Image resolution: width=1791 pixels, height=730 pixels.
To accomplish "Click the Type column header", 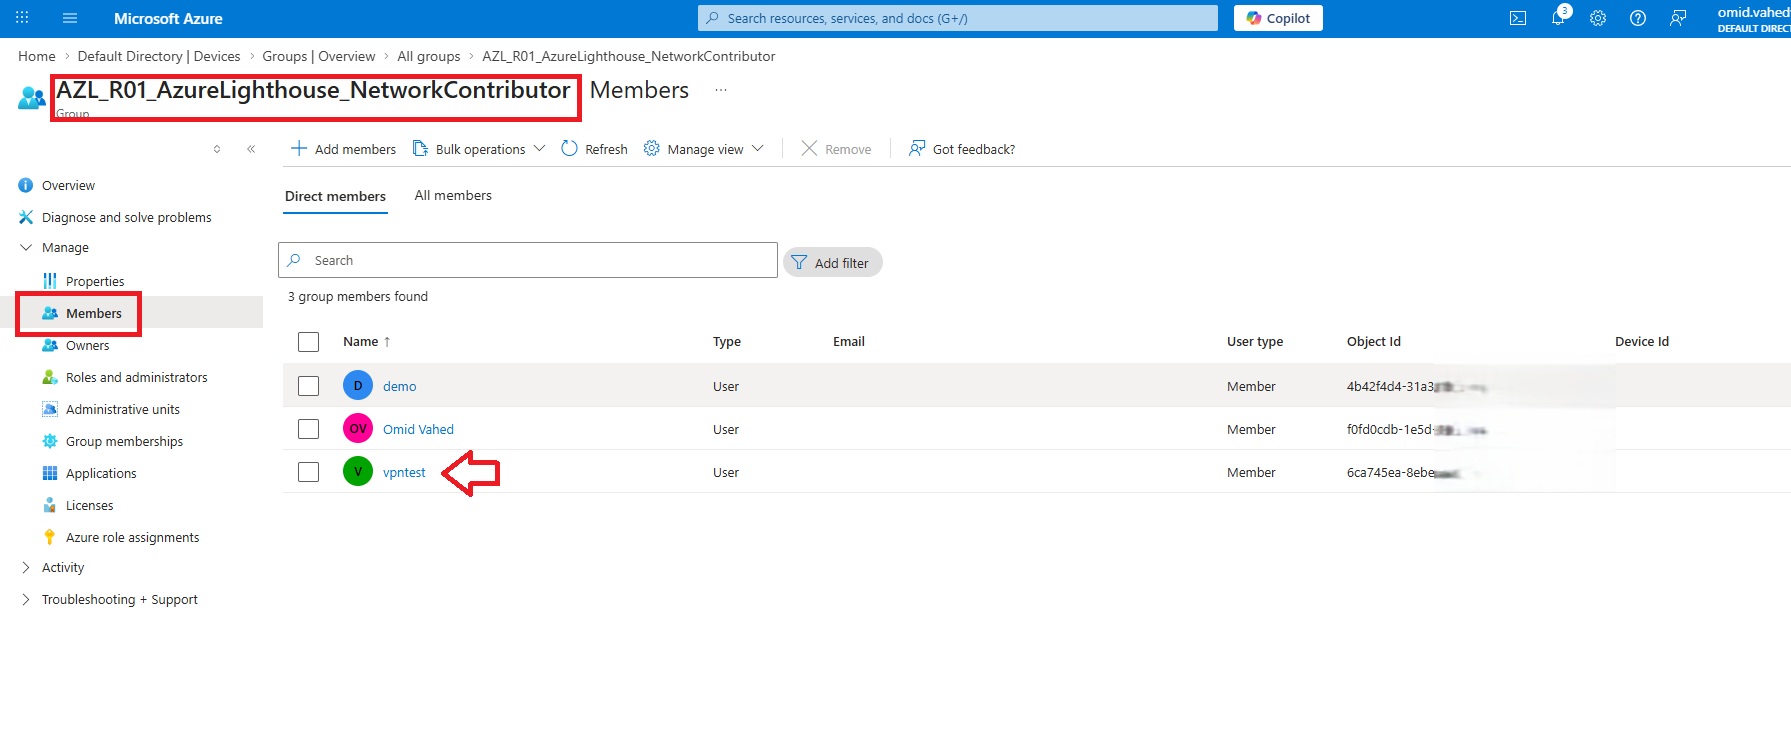I will [727, 341].
